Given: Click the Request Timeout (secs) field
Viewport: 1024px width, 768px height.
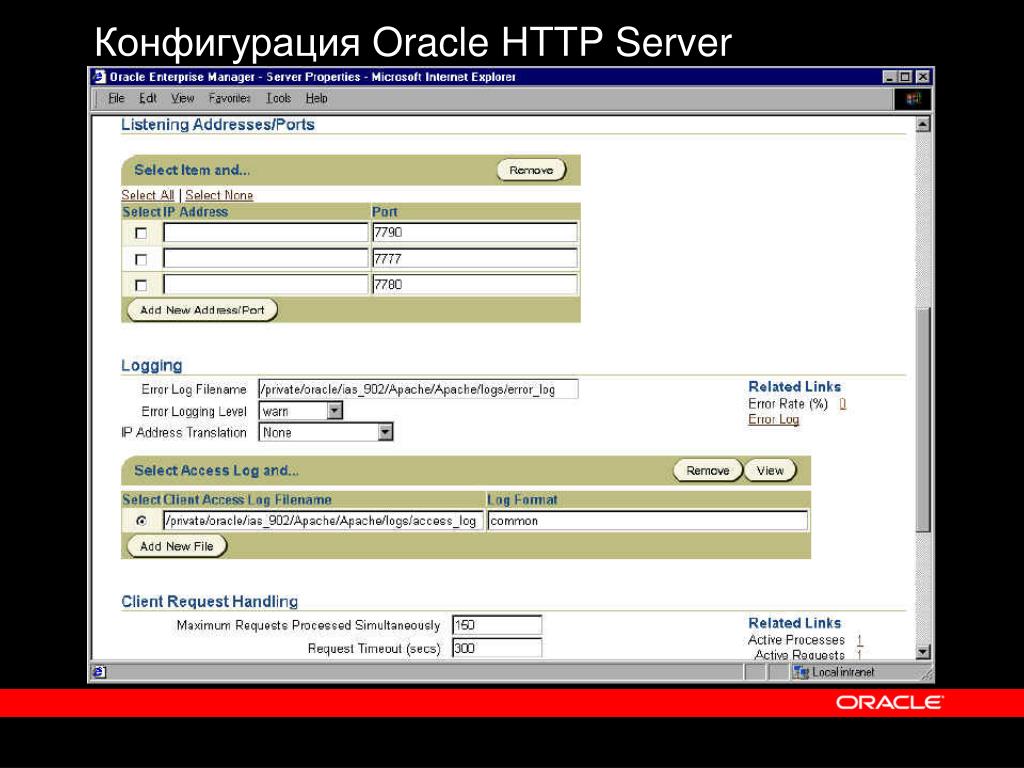Looking at the screenshot, I should click(x=497, y=648).
